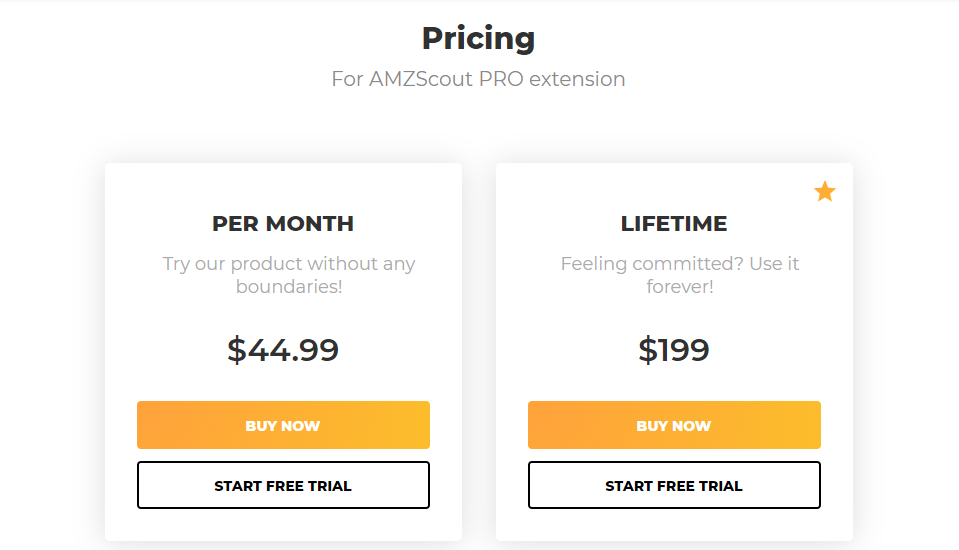This screenshot has width=959, height=550.
Task: Start free trial for the Lifetime plan
Action: tap(674, 485)
